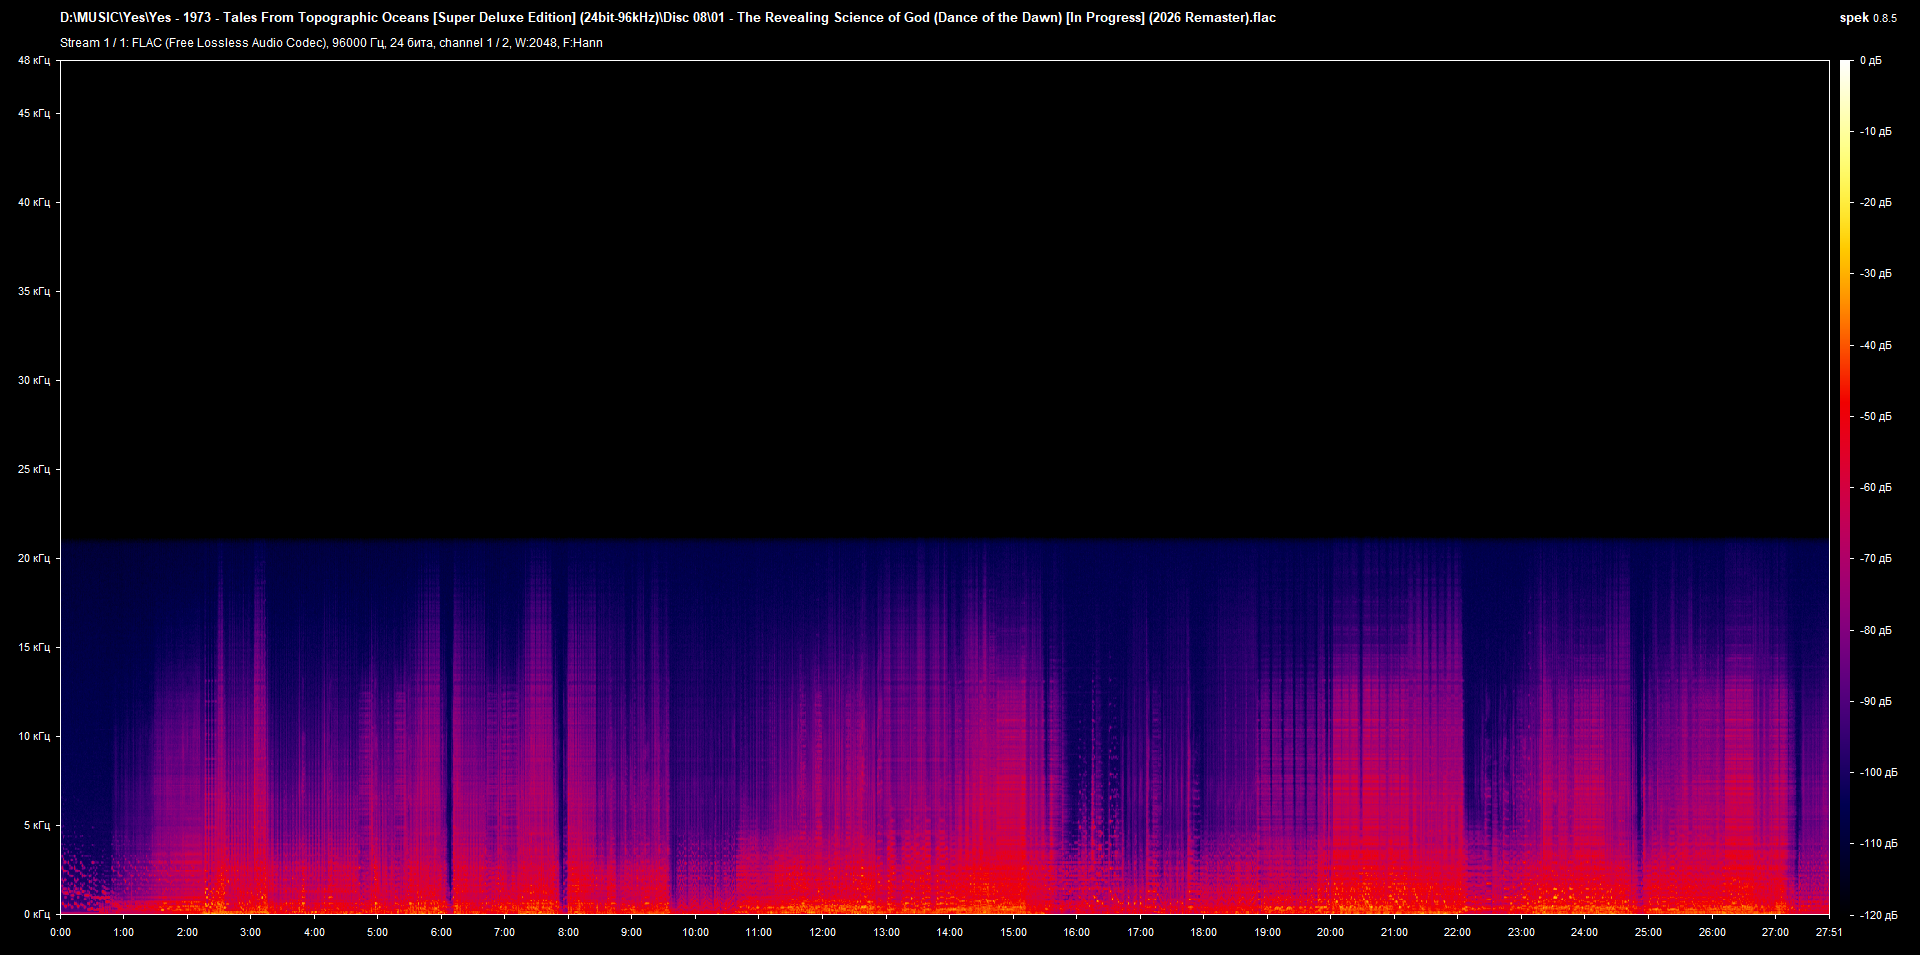Click the '-60 дБ' level label

[x=1876, y=487]
